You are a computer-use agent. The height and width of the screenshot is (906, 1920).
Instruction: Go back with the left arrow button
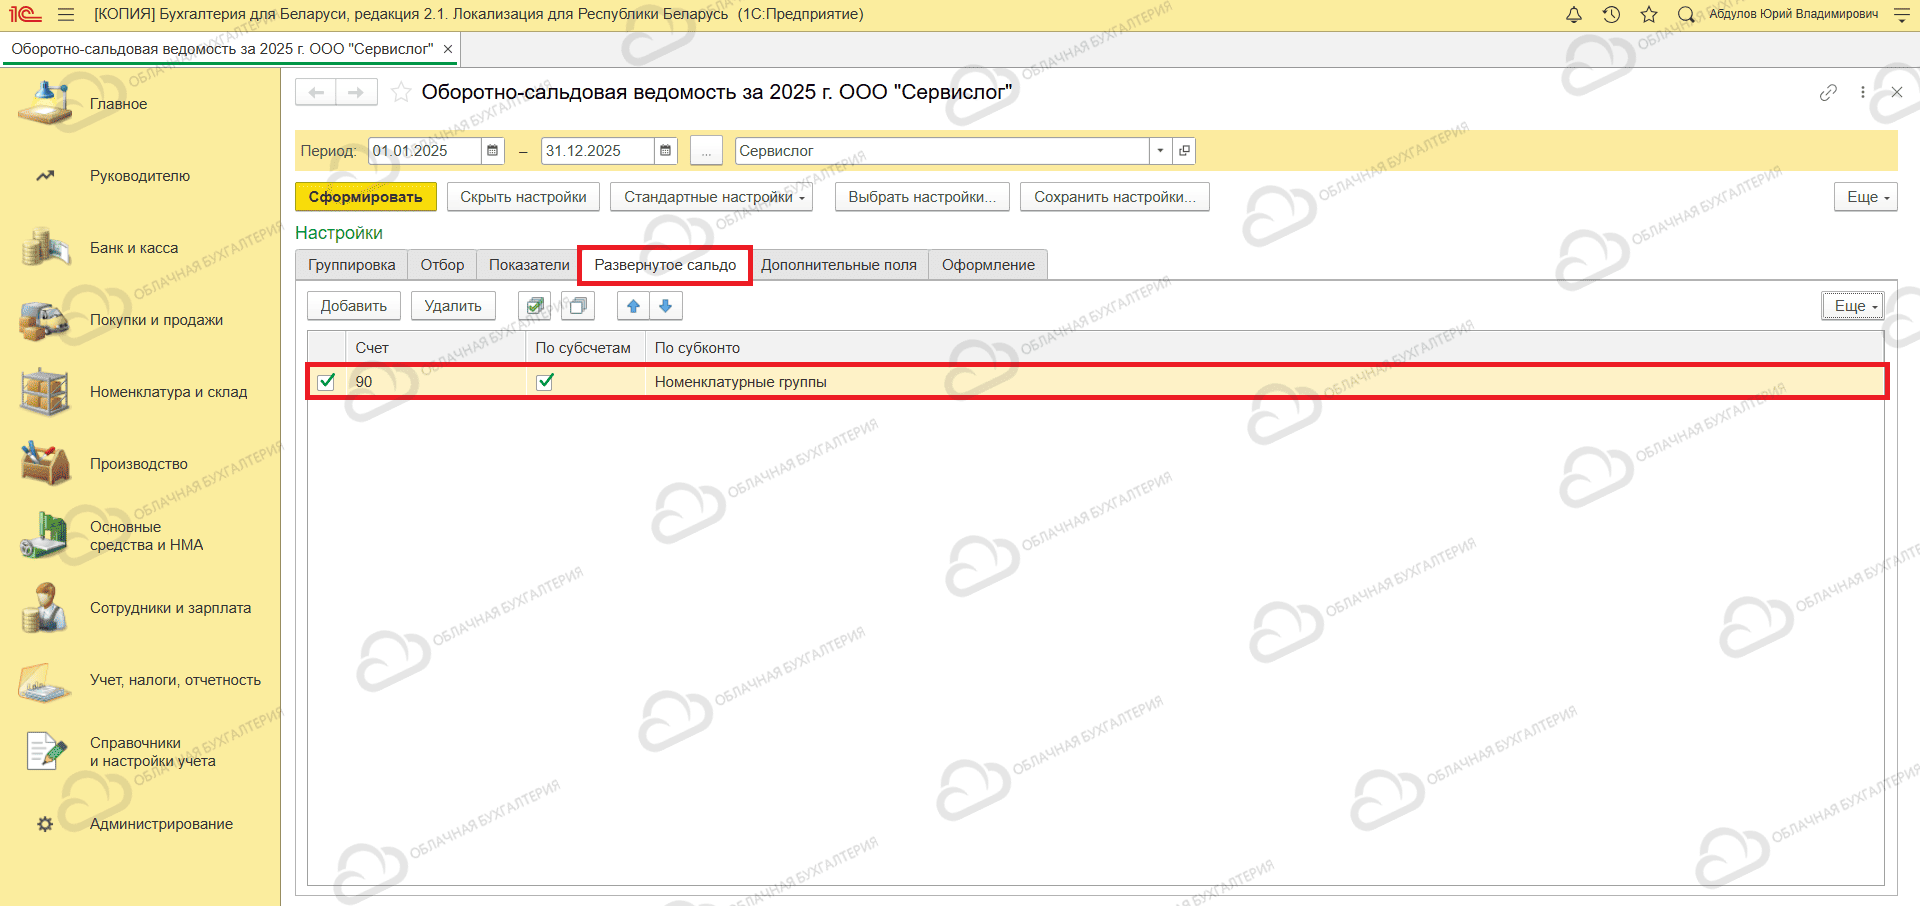pyautogui.click(x=316, y=92)
